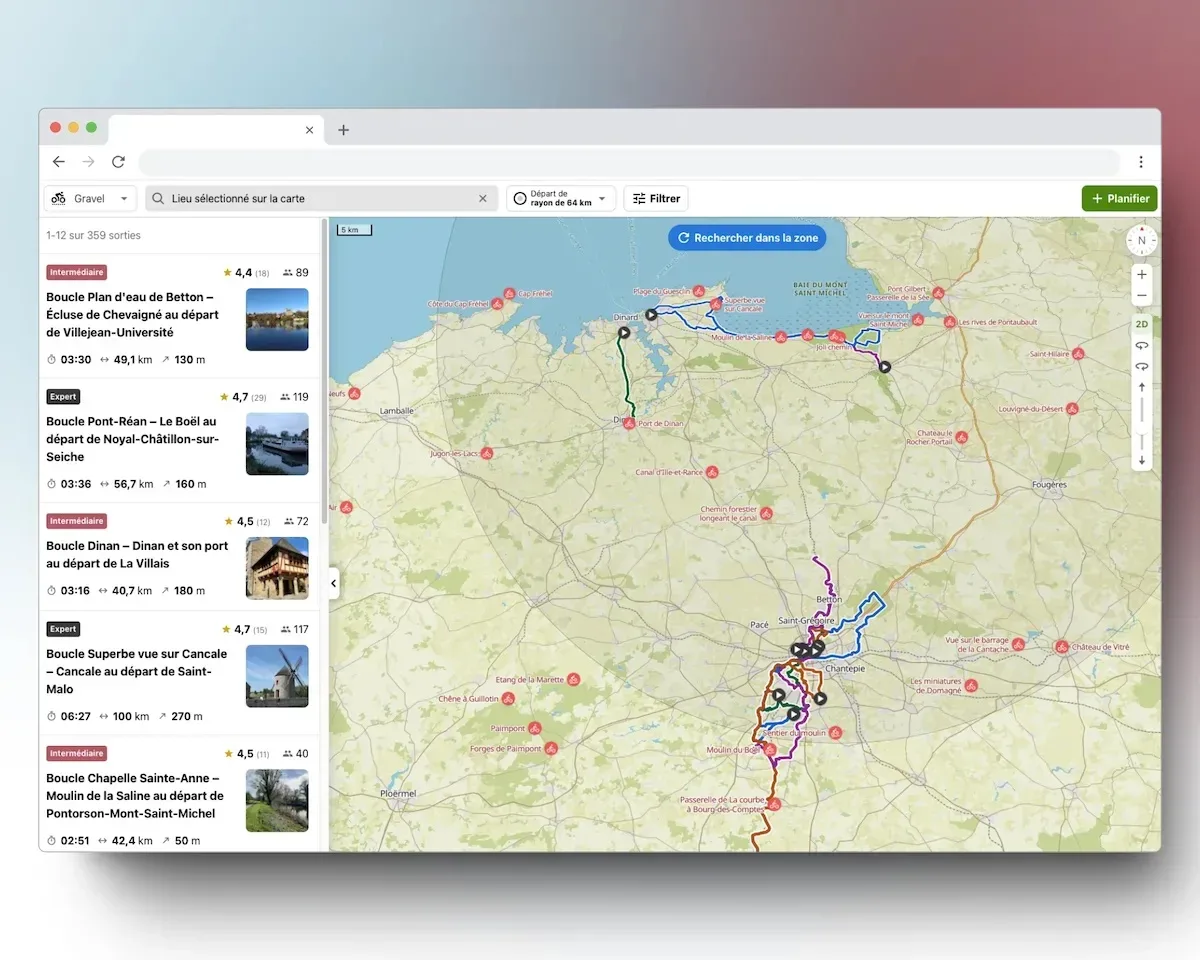1200x960 pixels.
Task: Click the route start marker near Dinard
Action: tap(623, 332)
